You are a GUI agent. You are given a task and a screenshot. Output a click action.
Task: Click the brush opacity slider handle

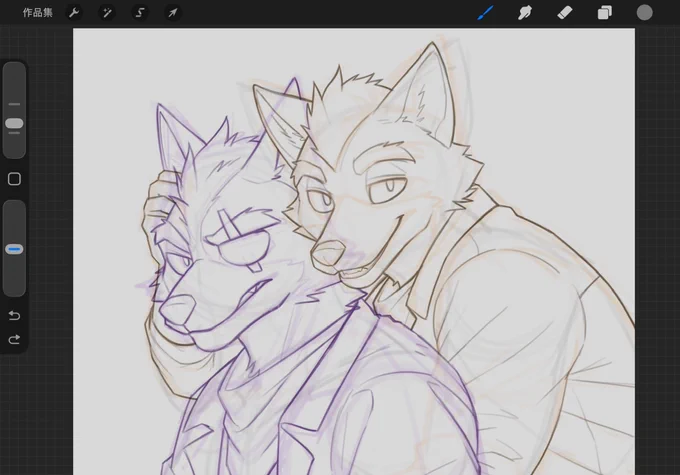click(x=14, y=249)
